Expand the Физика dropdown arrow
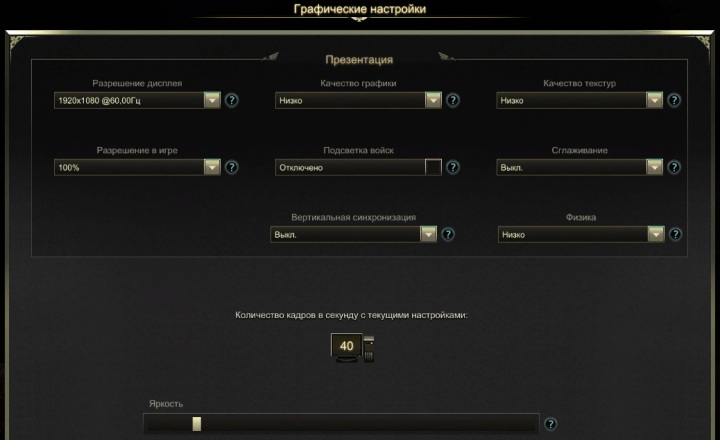 (x=656, y=234)
